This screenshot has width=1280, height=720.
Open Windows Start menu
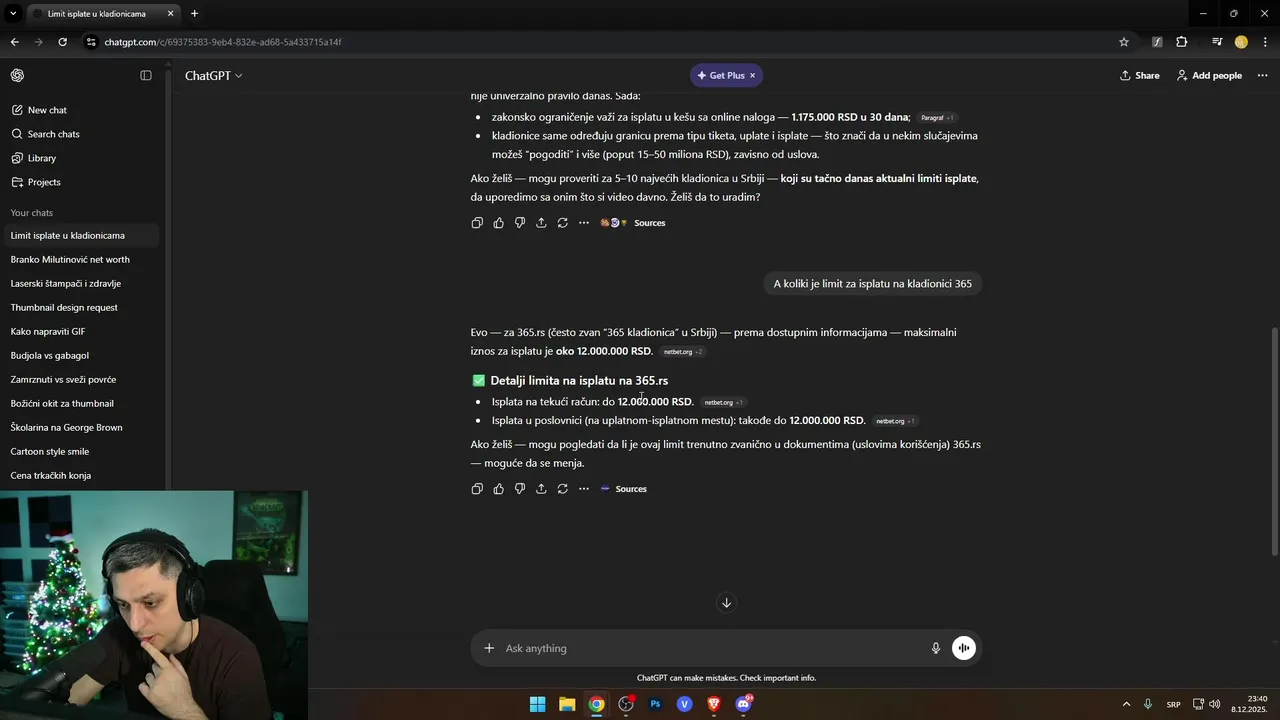[x=538, y=704]
